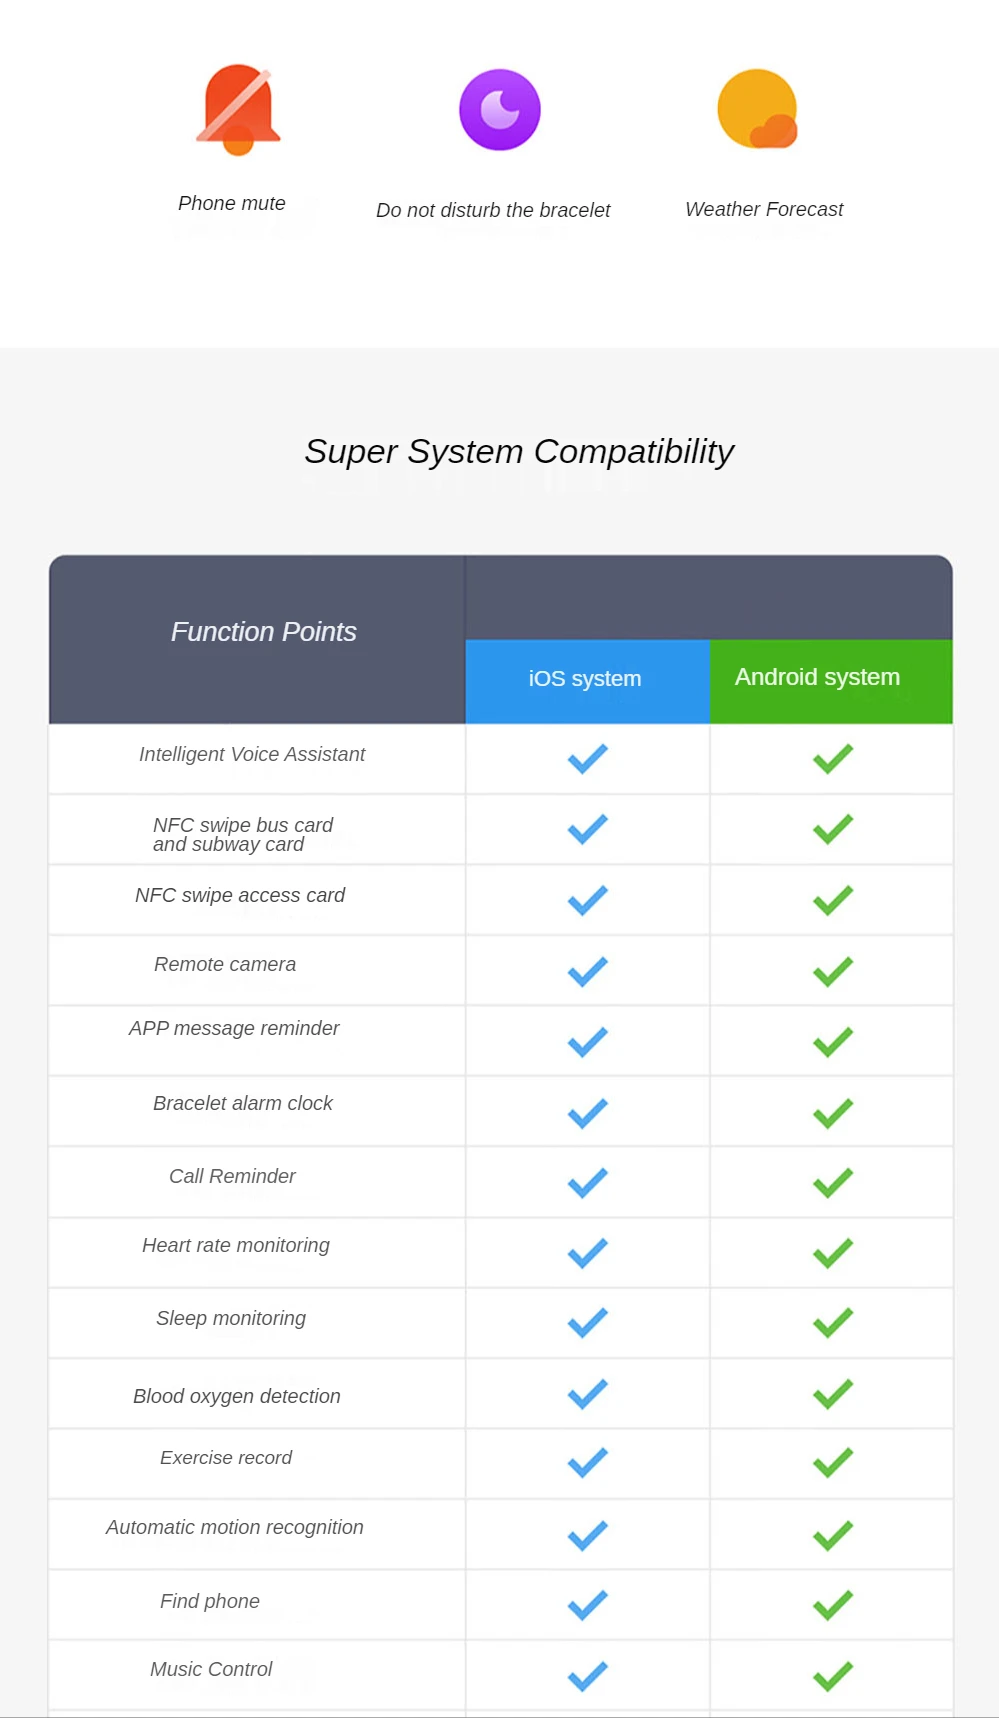Click the Android checkmark for Remote camera

(x=833, y=971)
